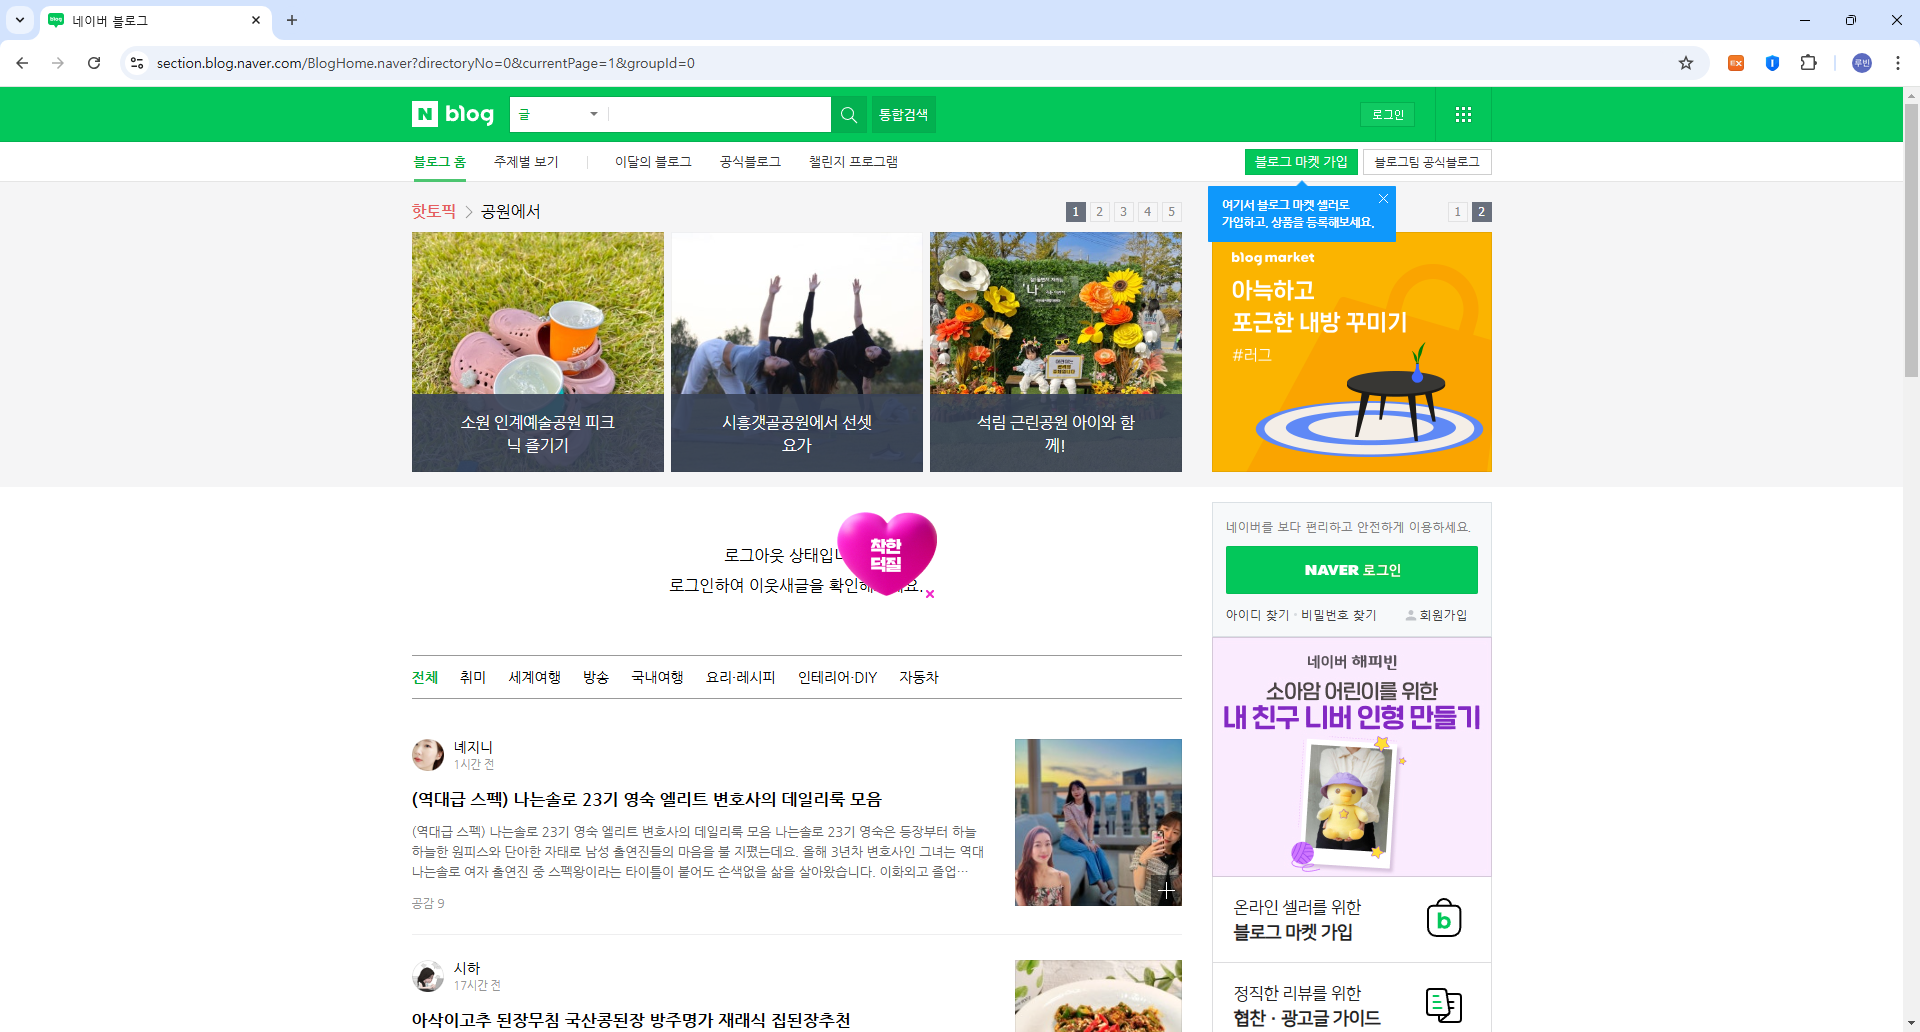Open the tab search dropdown arrow
The width and height of the screenshot is (1920, 1032).
20,20
